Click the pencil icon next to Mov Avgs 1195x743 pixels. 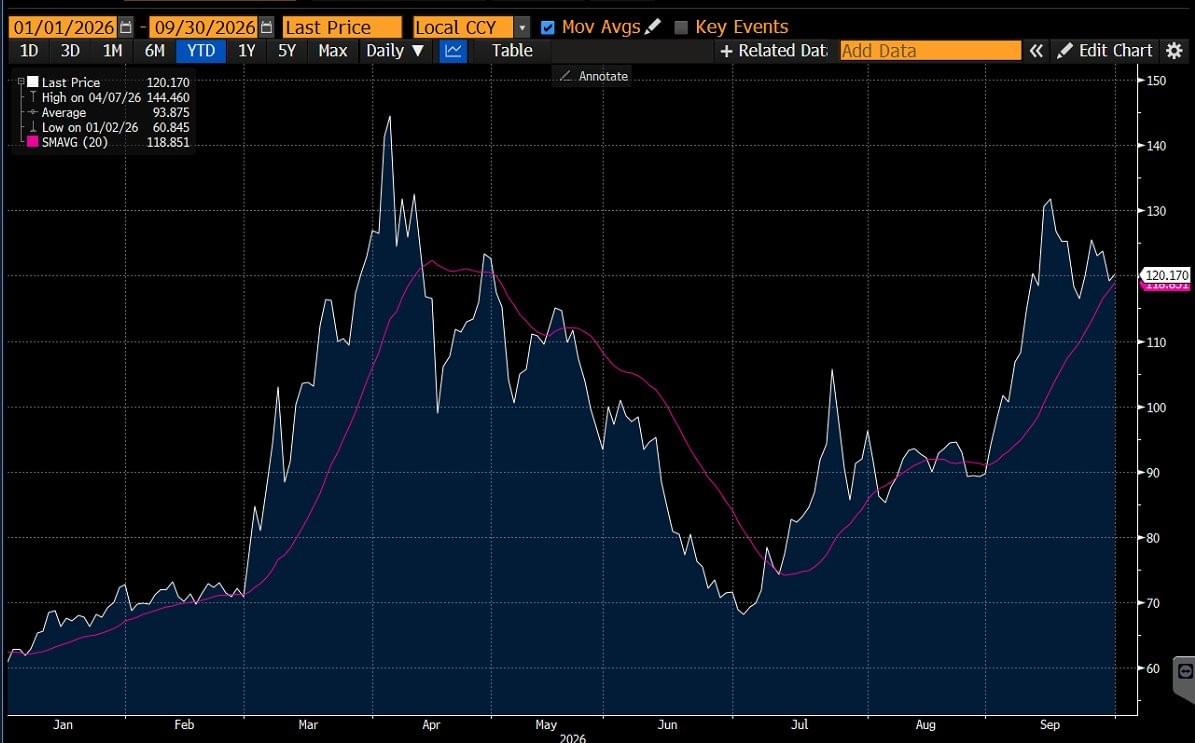pos(652,27)
